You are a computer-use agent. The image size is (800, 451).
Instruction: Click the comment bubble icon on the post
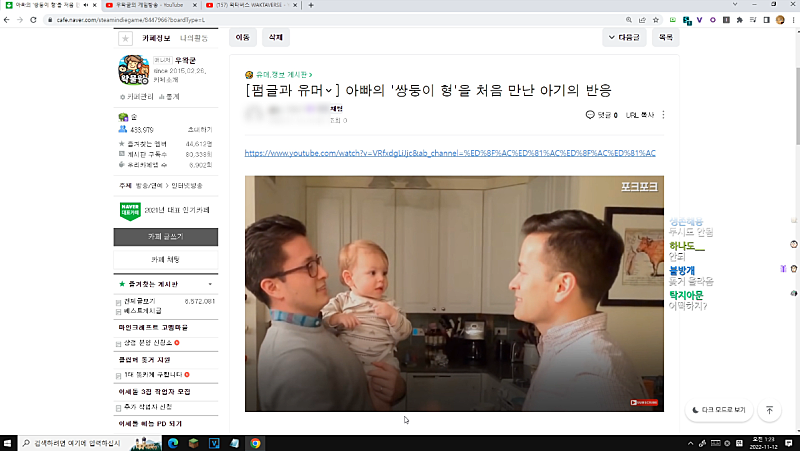(x=591, y=115)
